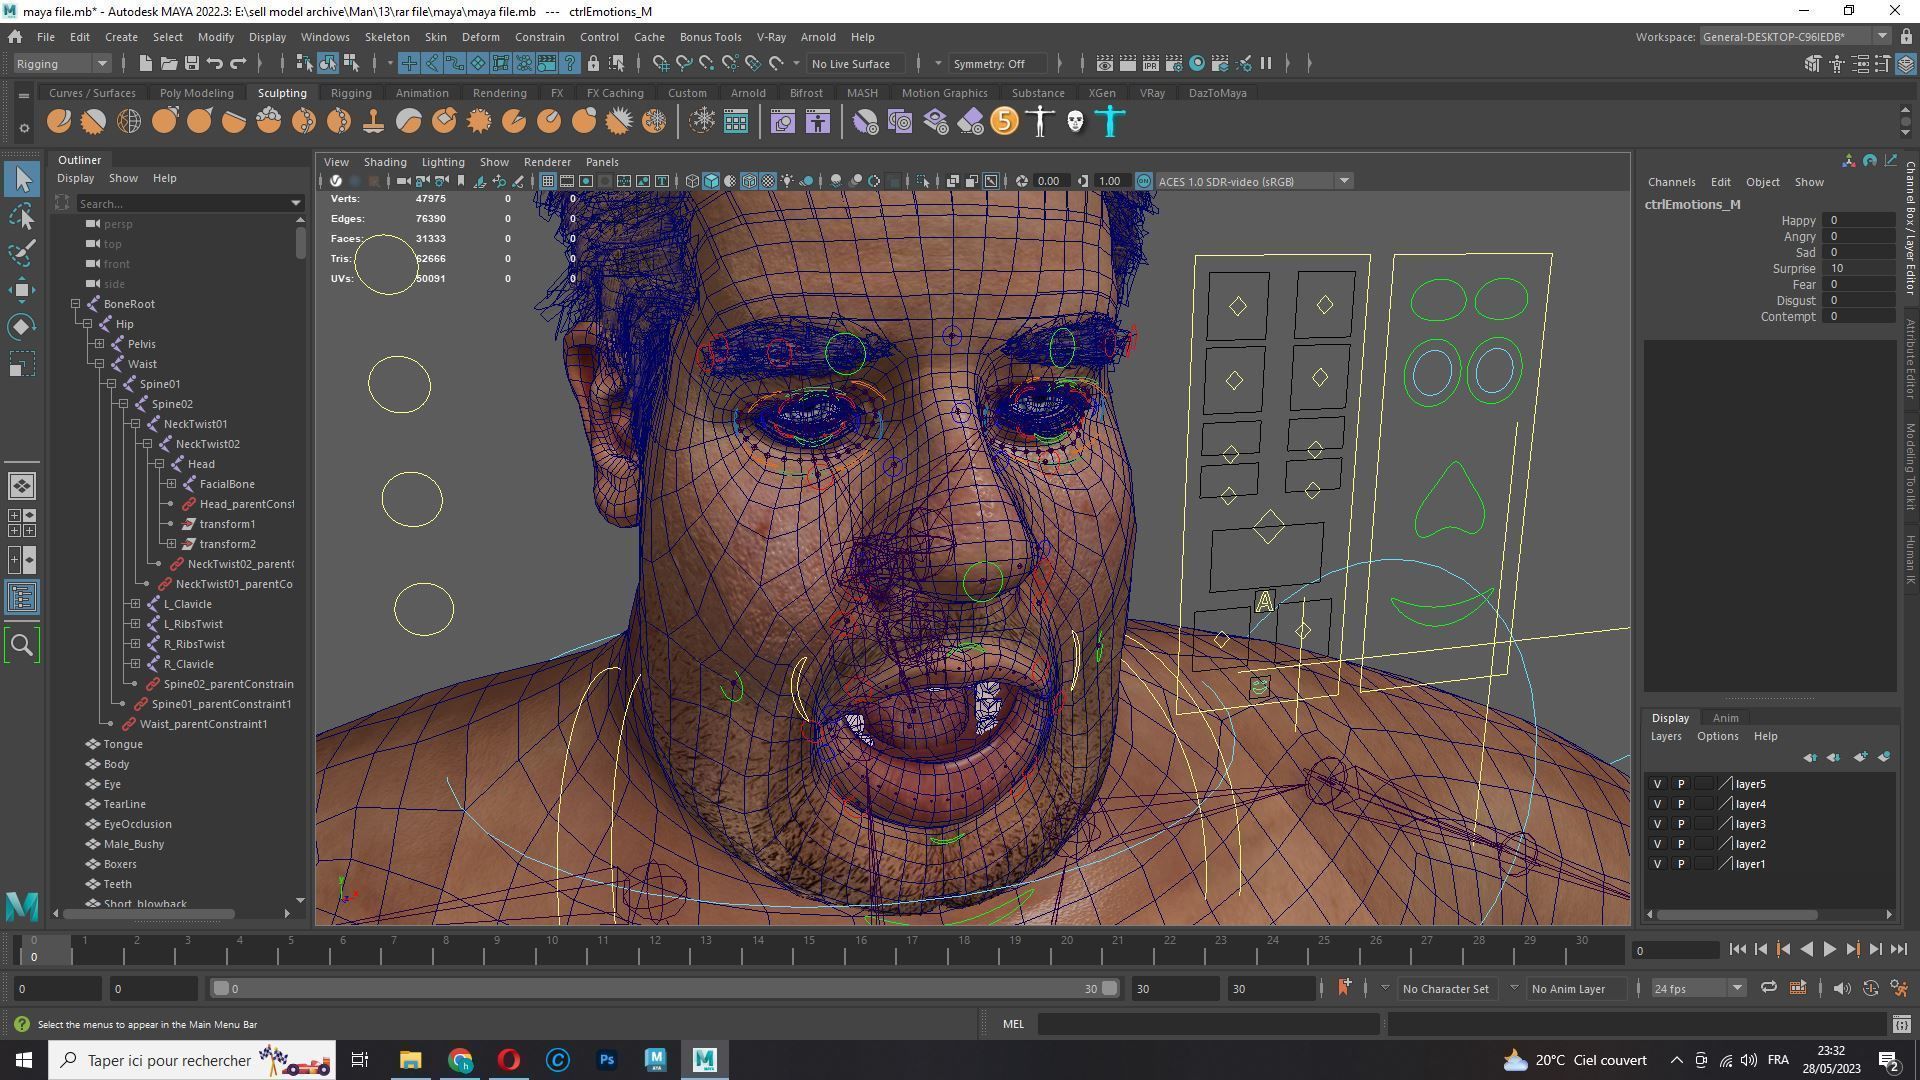Click the first sculpt brush shelf icon

[59, 122]
